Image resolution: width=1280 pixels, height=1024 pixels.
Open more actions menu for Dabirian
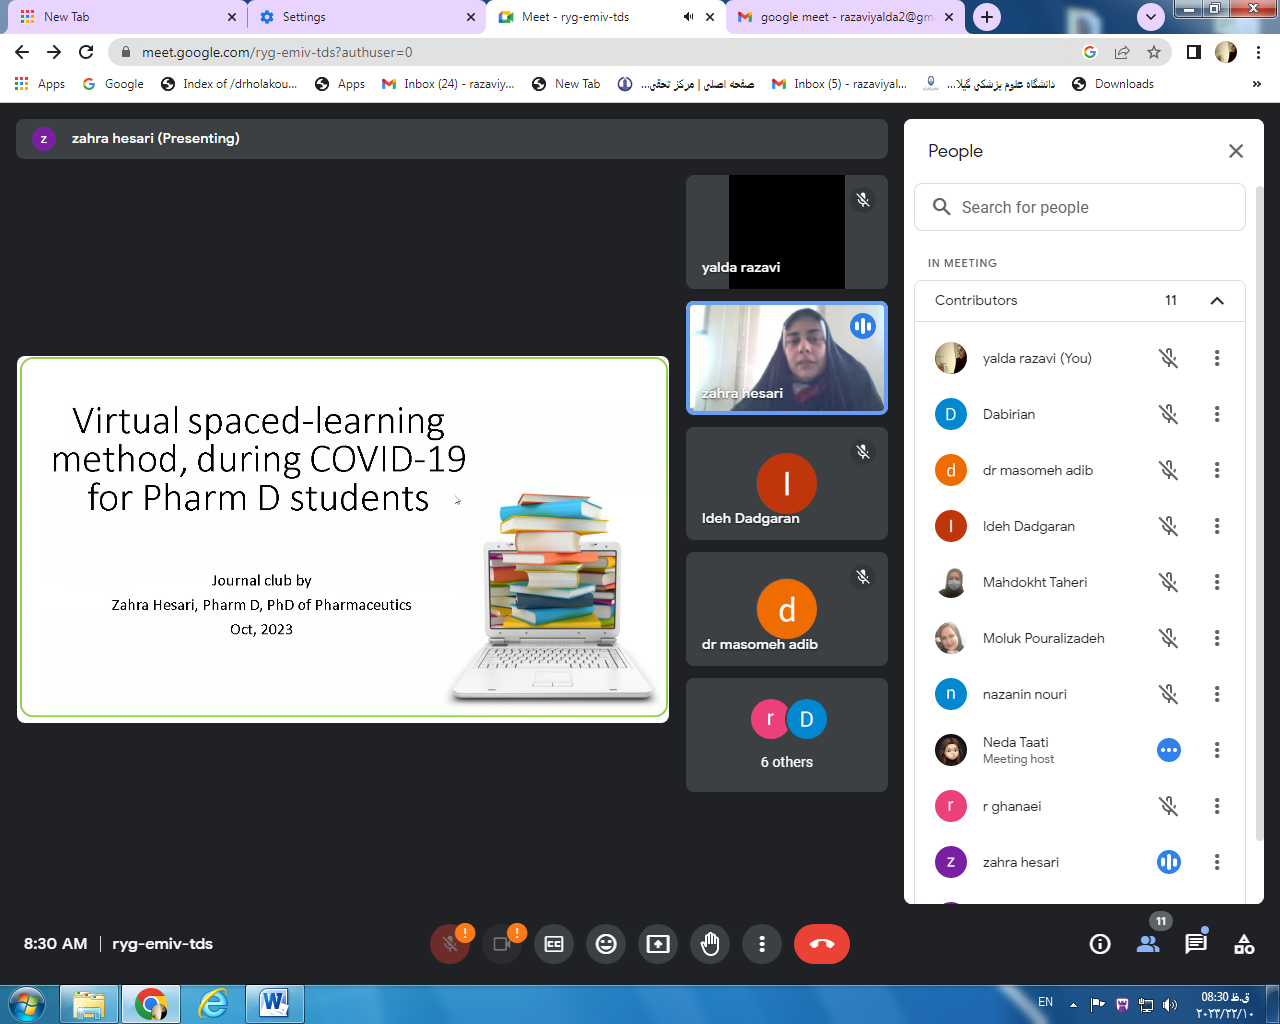pyautogui.click(x=1217, y=414)
